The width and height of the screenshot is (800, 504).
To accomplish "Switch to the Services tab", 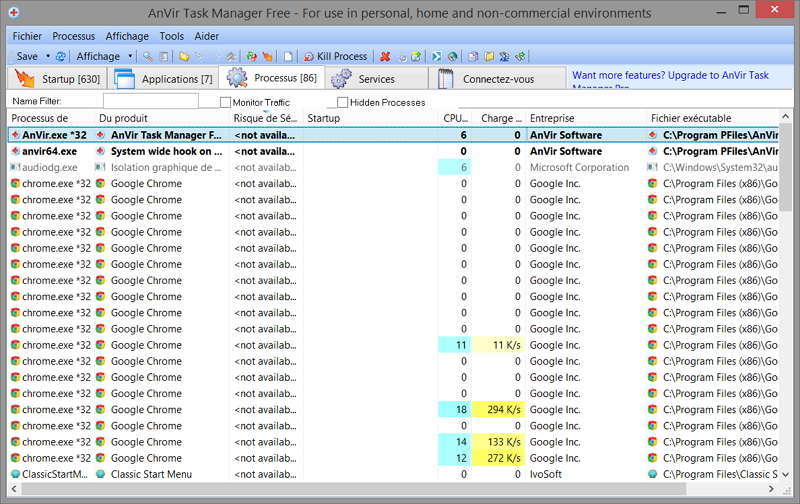I will (x=377, y=79).
